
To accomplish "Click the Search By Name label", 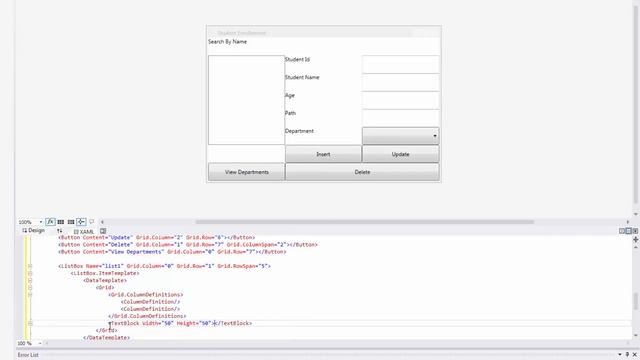I will point(227,42).
